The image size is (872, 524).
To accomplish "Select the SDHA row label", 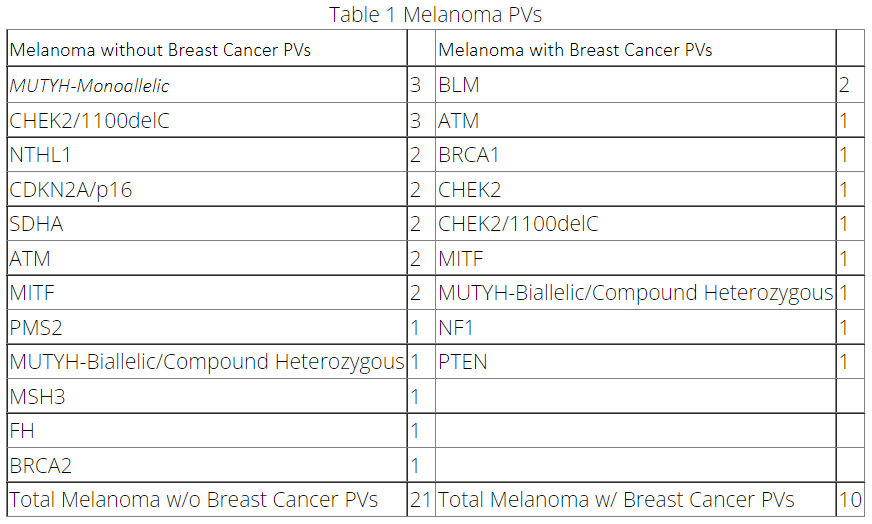I will 37,224.
